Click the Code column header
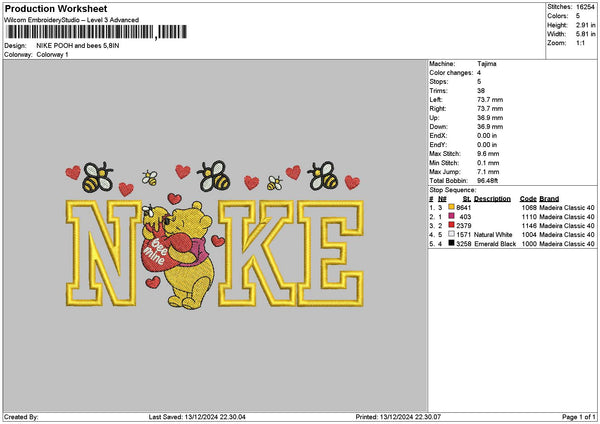The image size is (600, 424). (528, 198)
